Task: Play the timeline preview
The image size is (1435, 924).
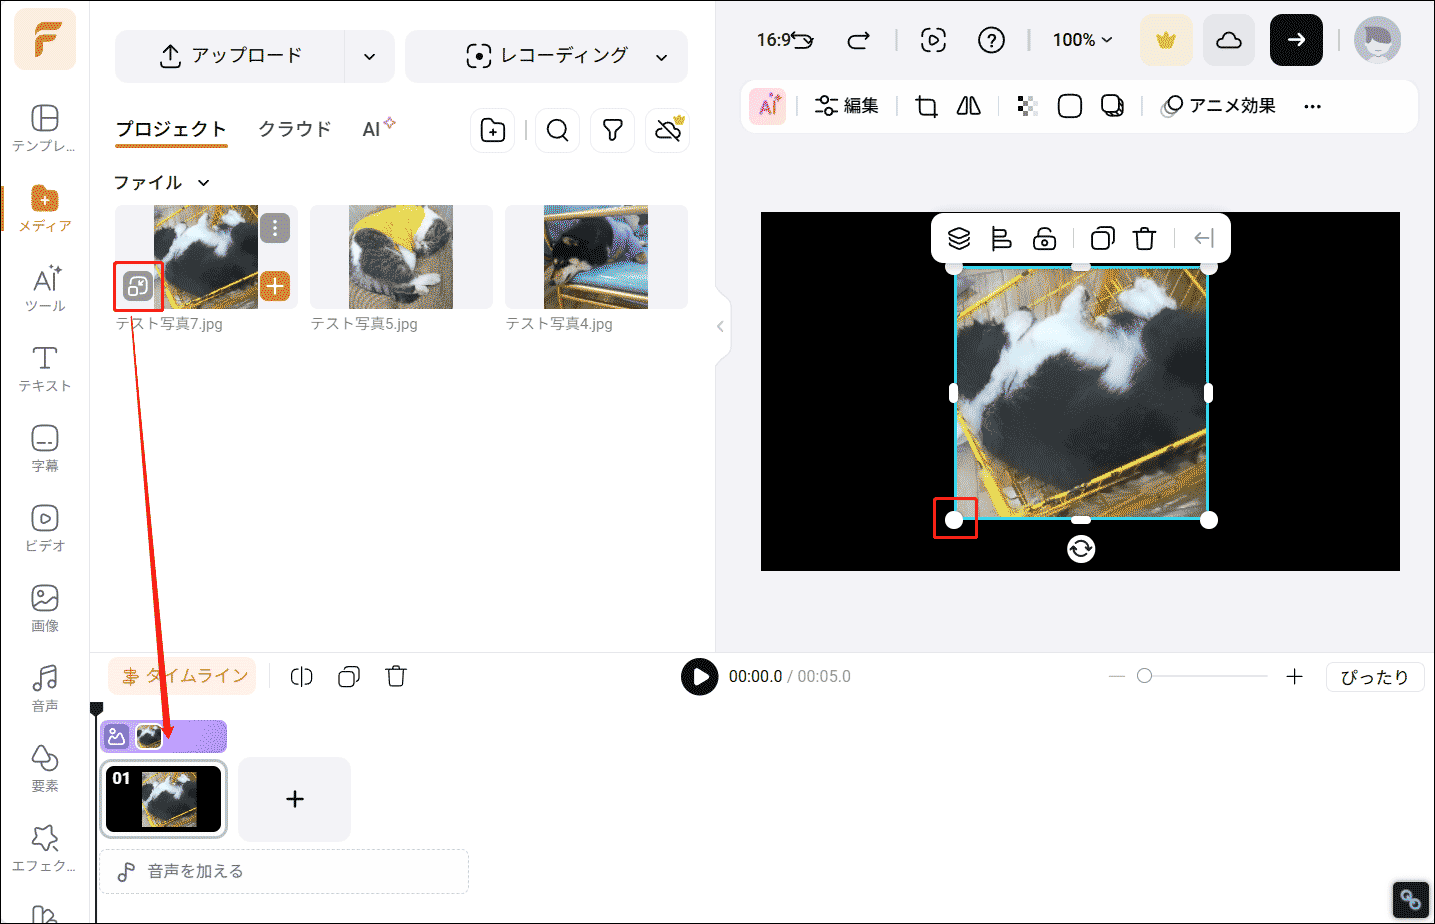Action: (x=699, y=677)
